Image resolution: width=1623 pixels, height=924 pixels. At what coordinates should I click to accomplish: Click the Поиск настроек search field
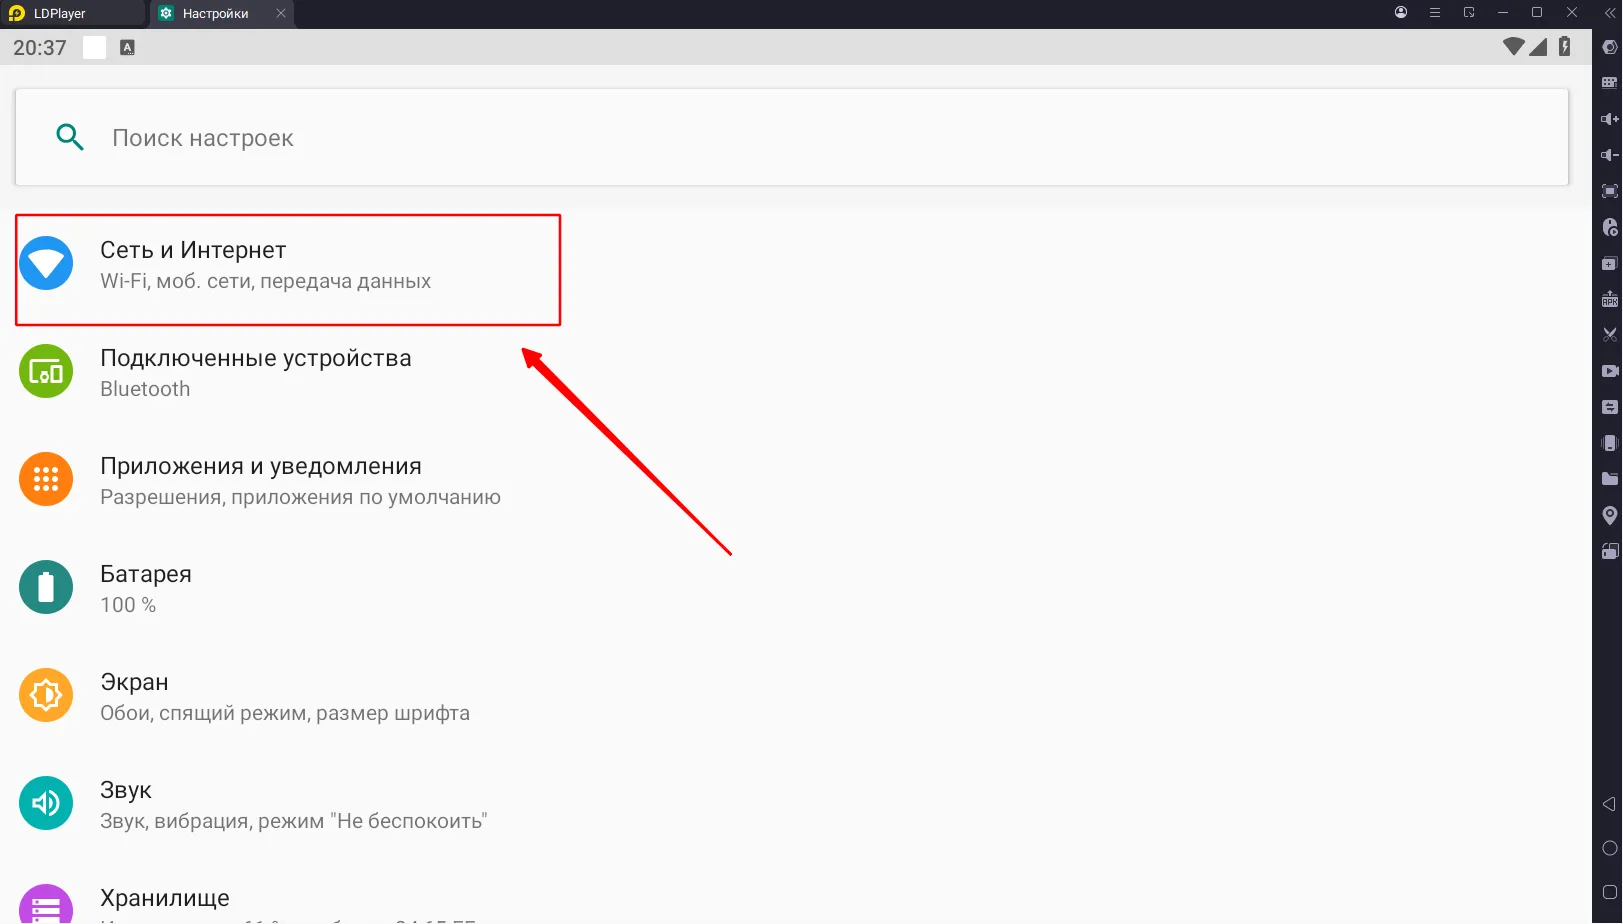[x=400, y=137]
